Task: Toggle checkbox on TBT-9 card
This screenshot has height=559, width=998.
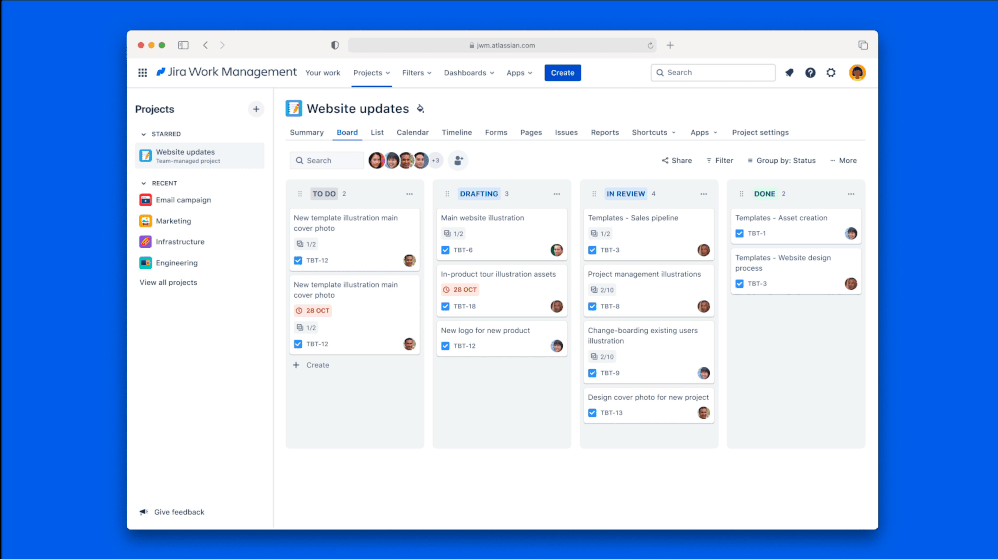Action: tap(593, 373)
